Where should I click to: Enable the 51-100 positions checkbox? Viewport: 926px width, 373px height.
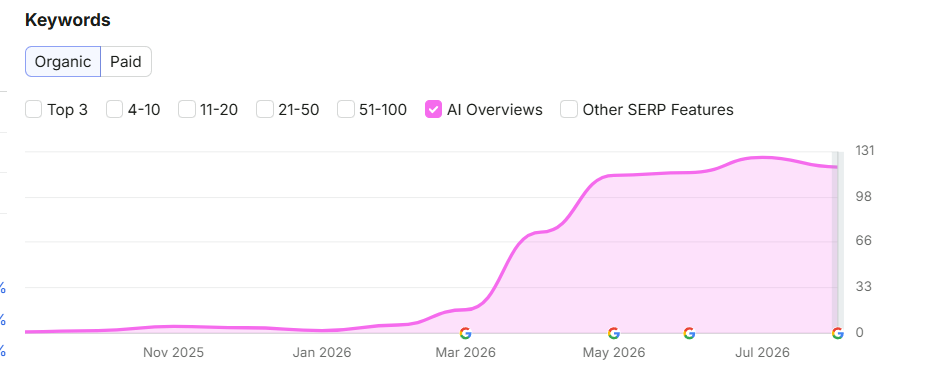coord(346,110)
